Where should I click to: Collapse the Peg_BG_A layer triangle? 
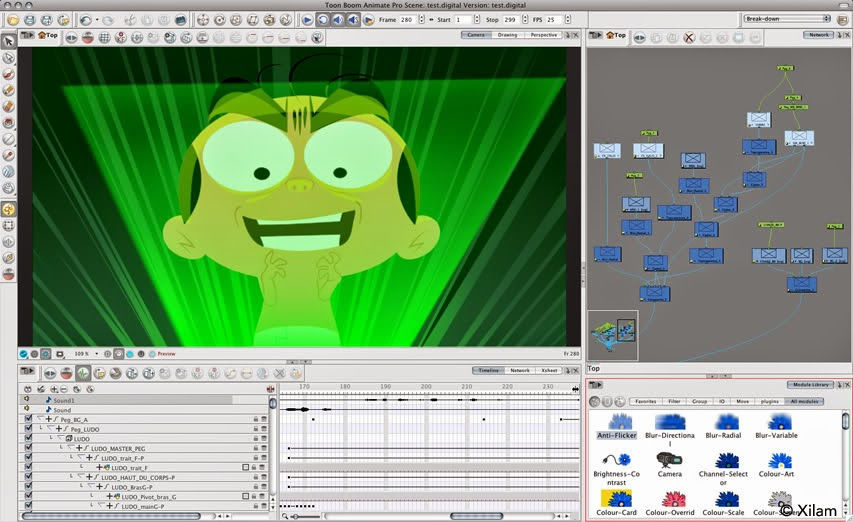(41, 419)
